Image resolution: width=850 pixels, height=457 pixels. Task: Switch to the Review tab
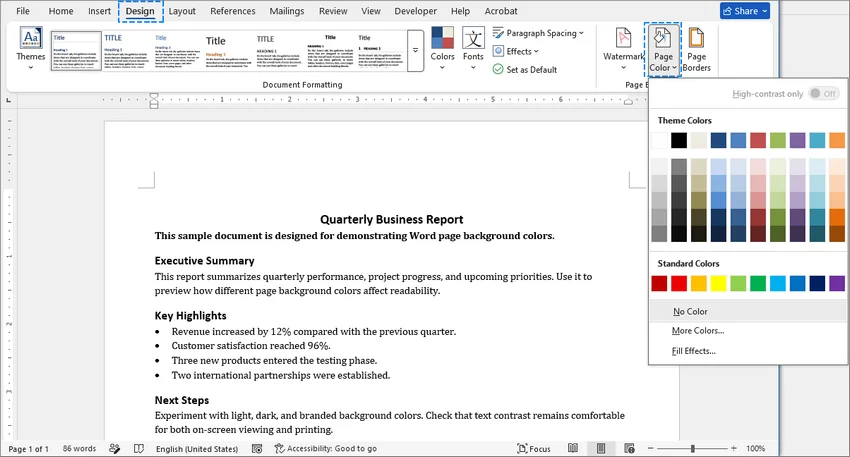333,11
